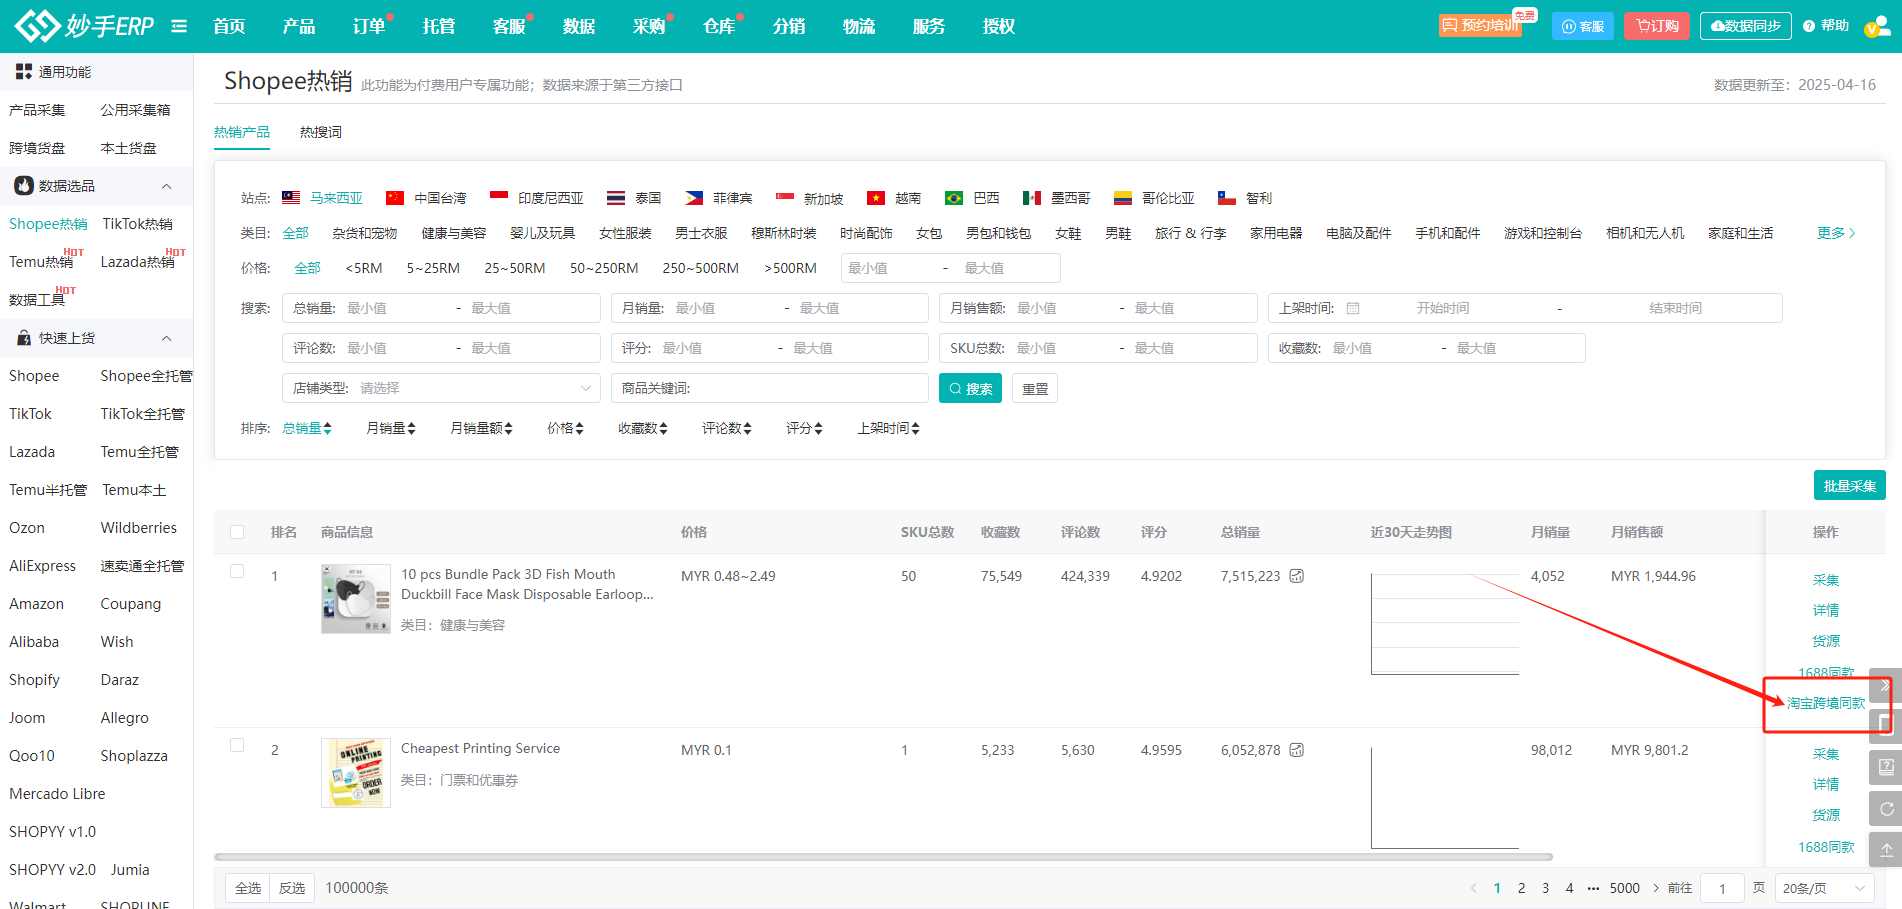Open the 店铺类型 dropdown
The height and width of the screenshot is (909, 1902).
[441, 388]
